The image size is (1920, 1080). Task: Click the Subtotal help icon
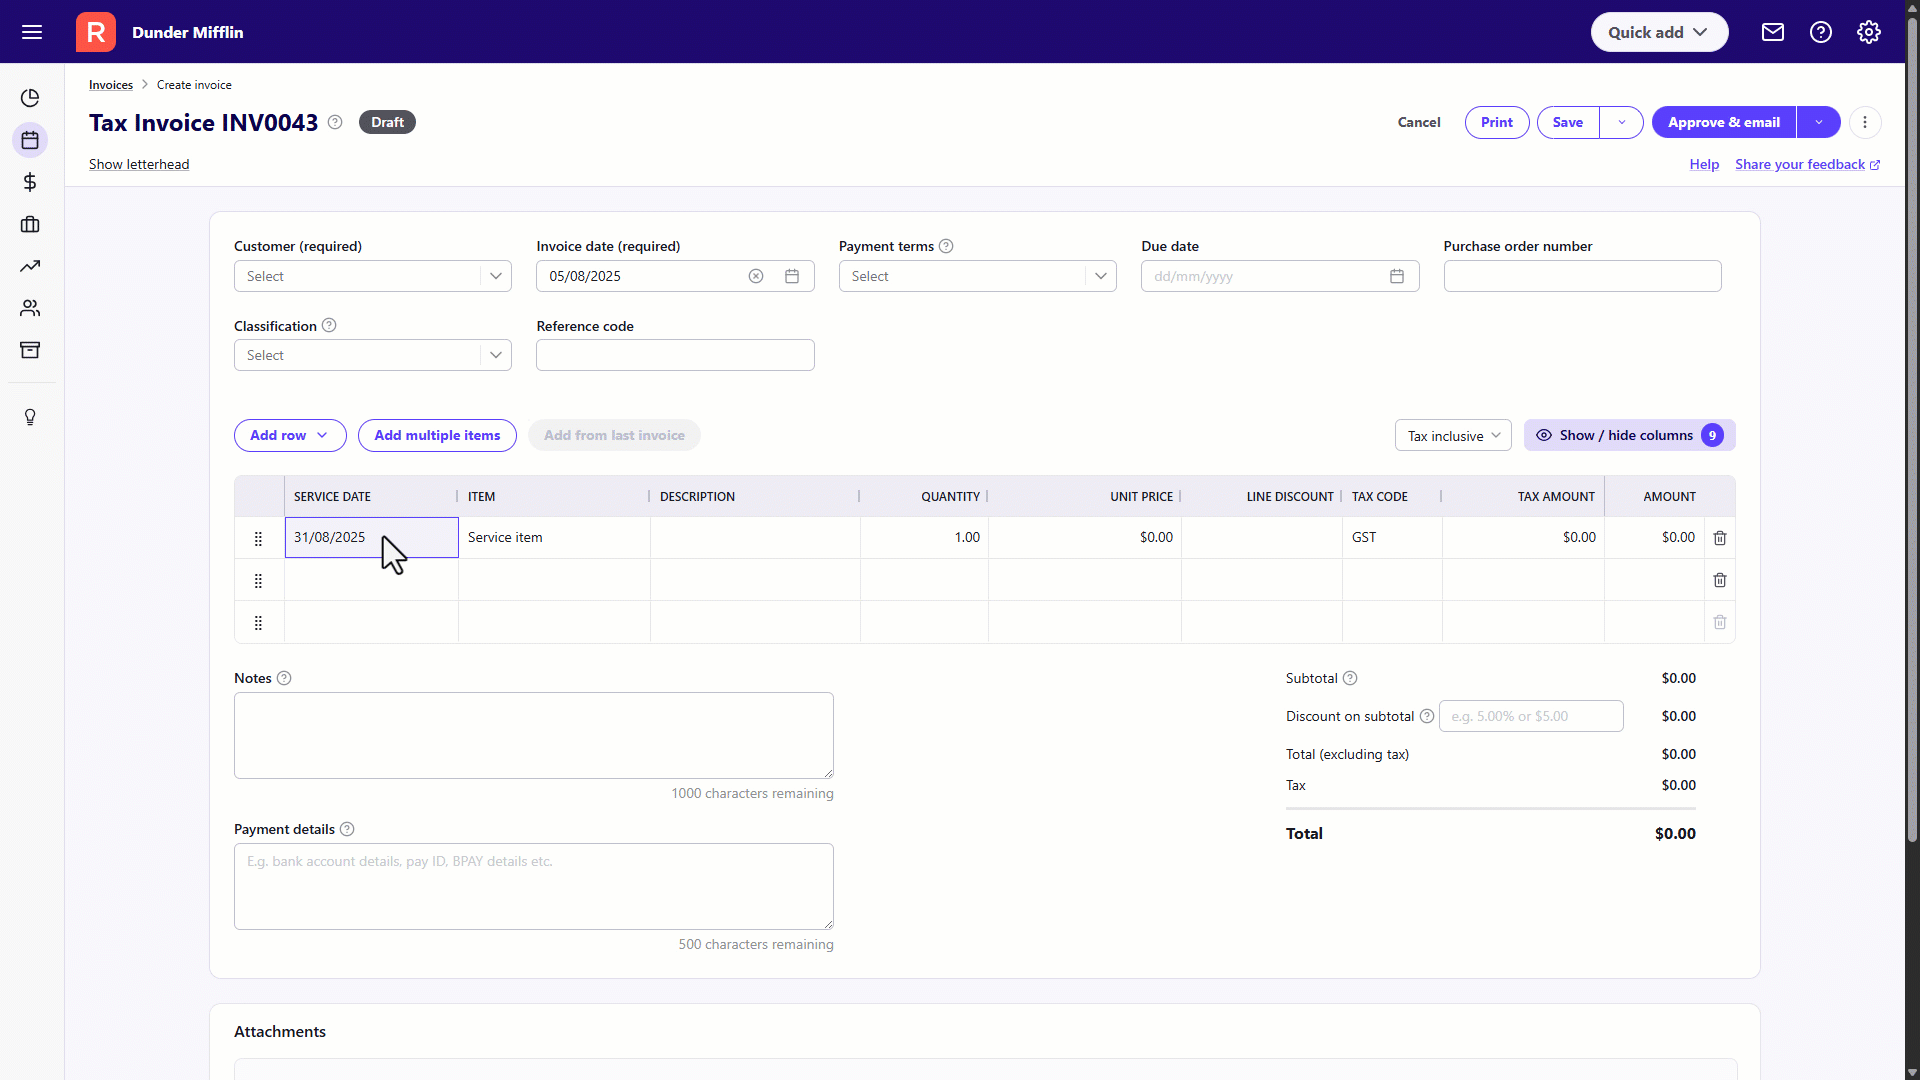tap(1350, 678)
